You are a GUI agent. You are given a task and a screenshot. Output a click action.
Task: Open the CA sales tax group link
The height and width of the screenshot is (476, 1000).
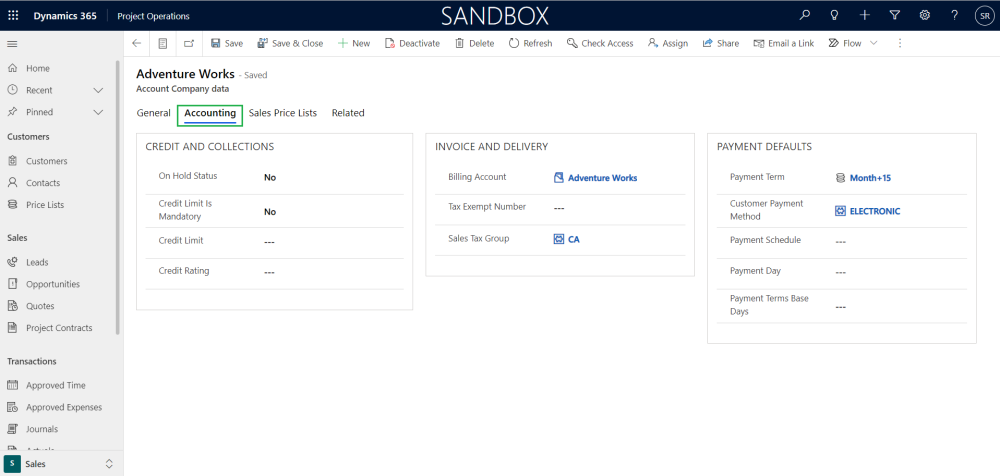pyautogui.click(x=573, y=240)
